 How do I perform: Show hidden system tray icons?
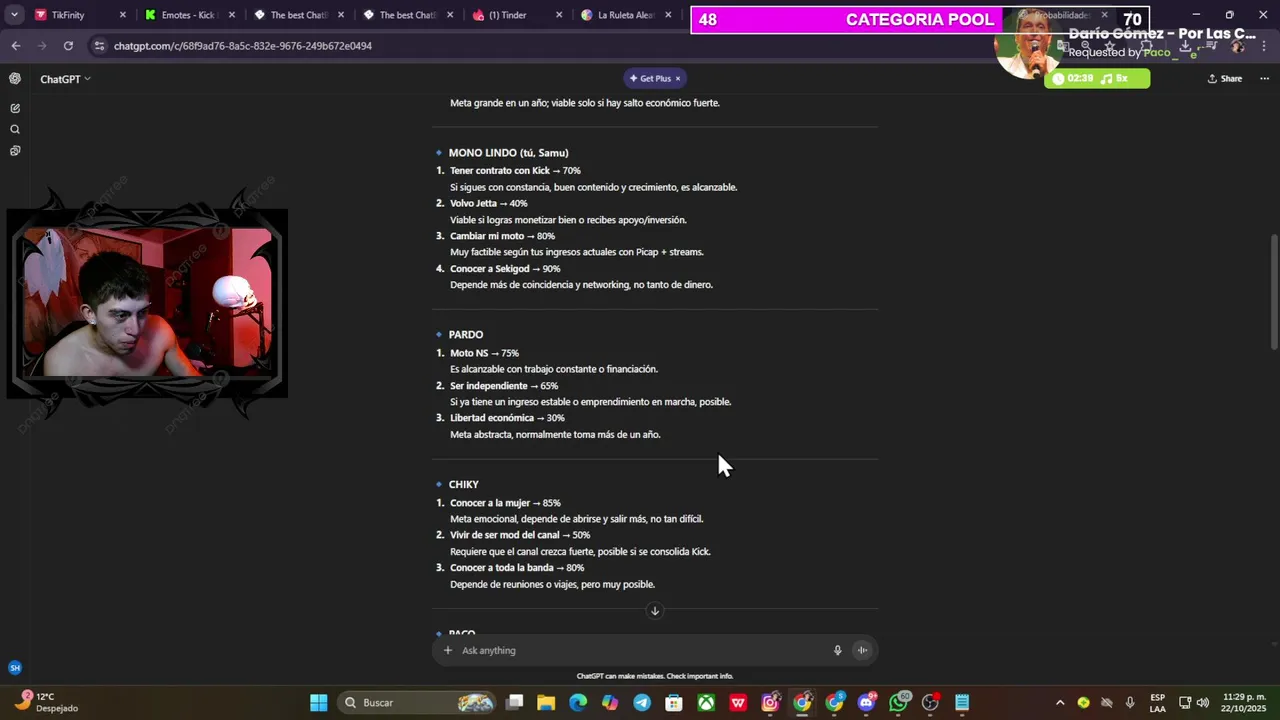coord(1060,703)
